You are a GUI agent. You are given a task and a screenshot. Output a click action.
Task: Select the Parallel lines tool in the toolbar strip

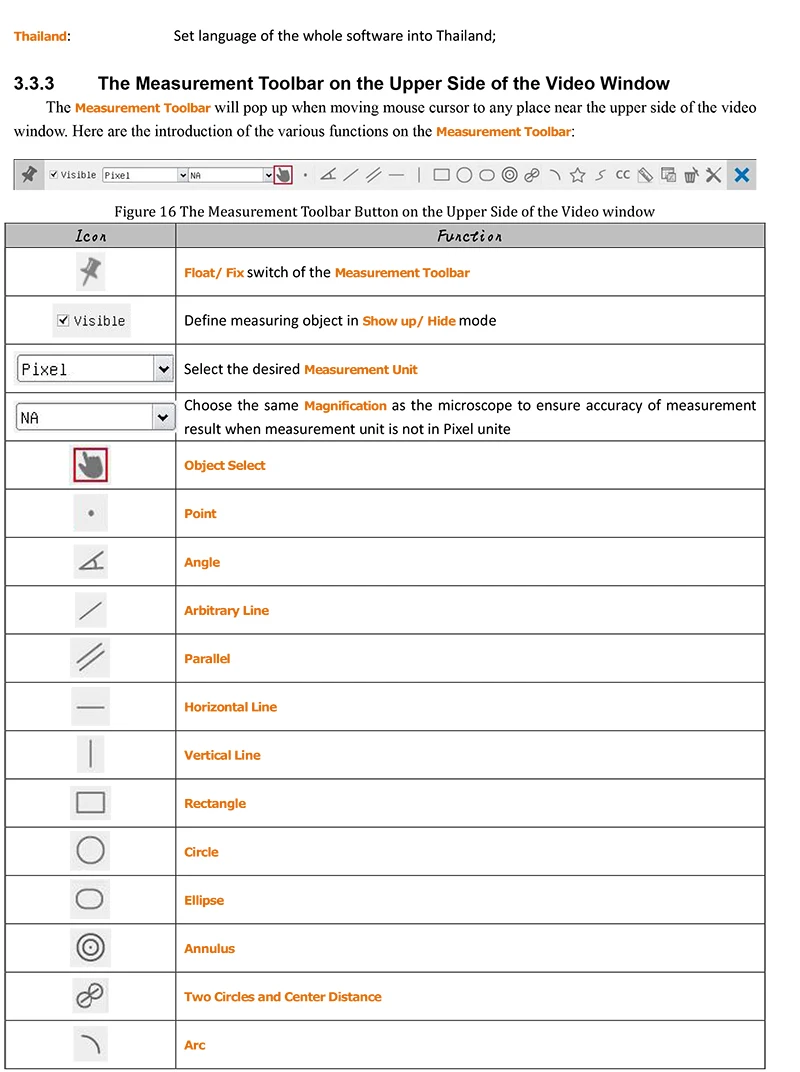[x=373, y=175]
